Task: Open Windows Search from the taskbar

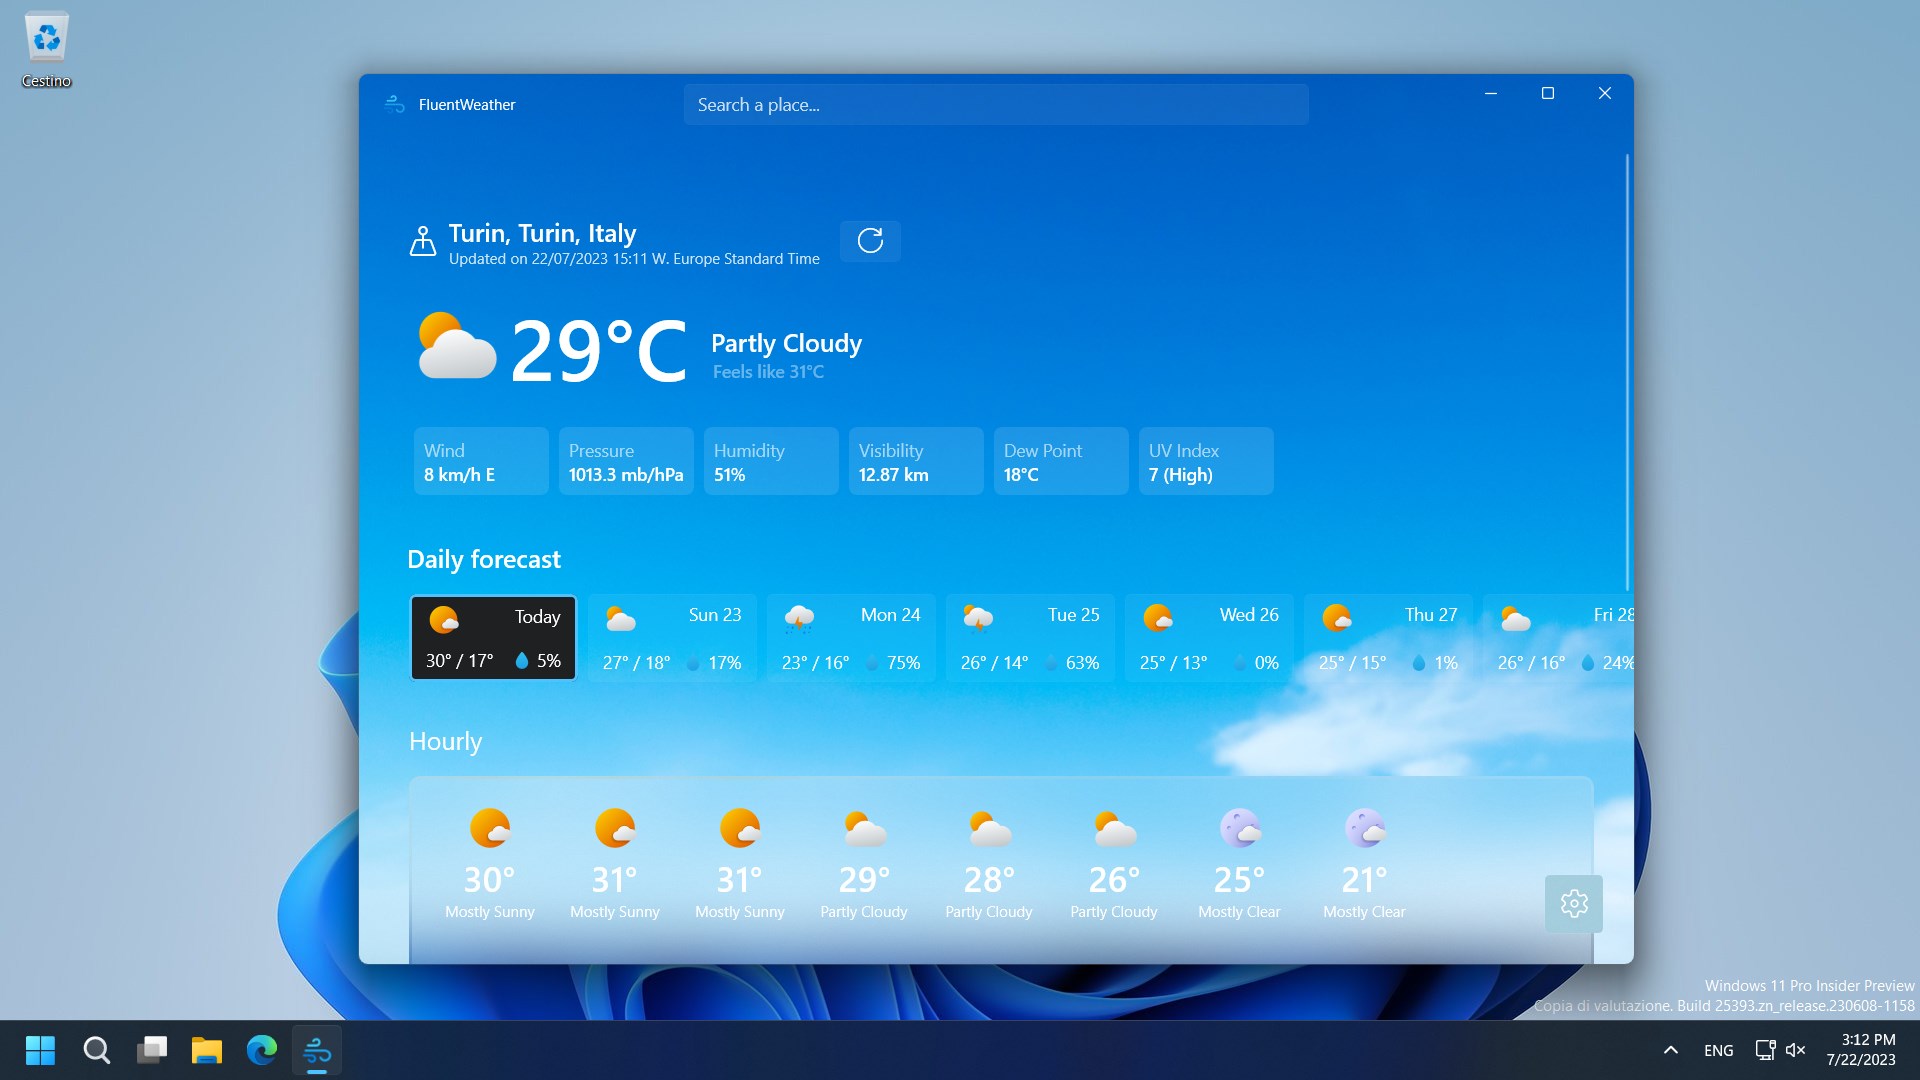Action: point(96,1050)
